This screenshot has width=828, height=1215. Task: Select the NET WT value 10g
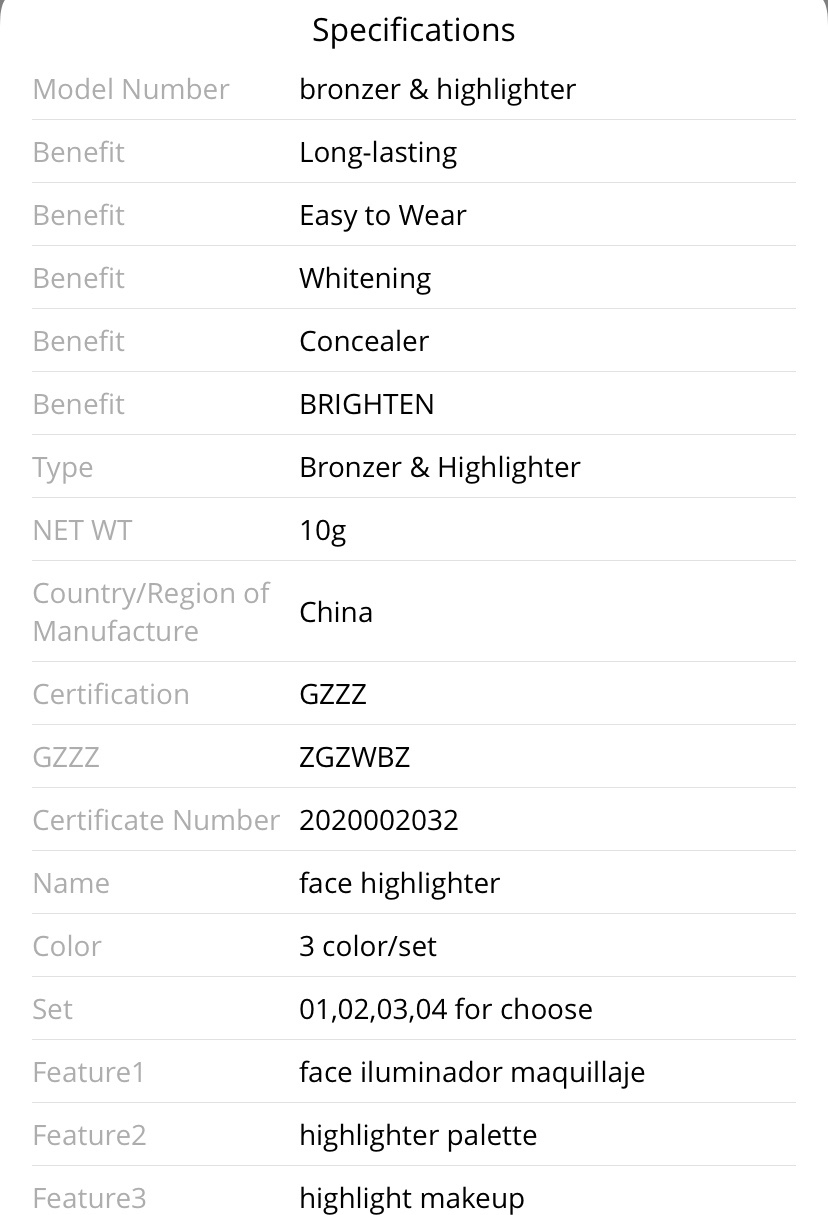323,530
